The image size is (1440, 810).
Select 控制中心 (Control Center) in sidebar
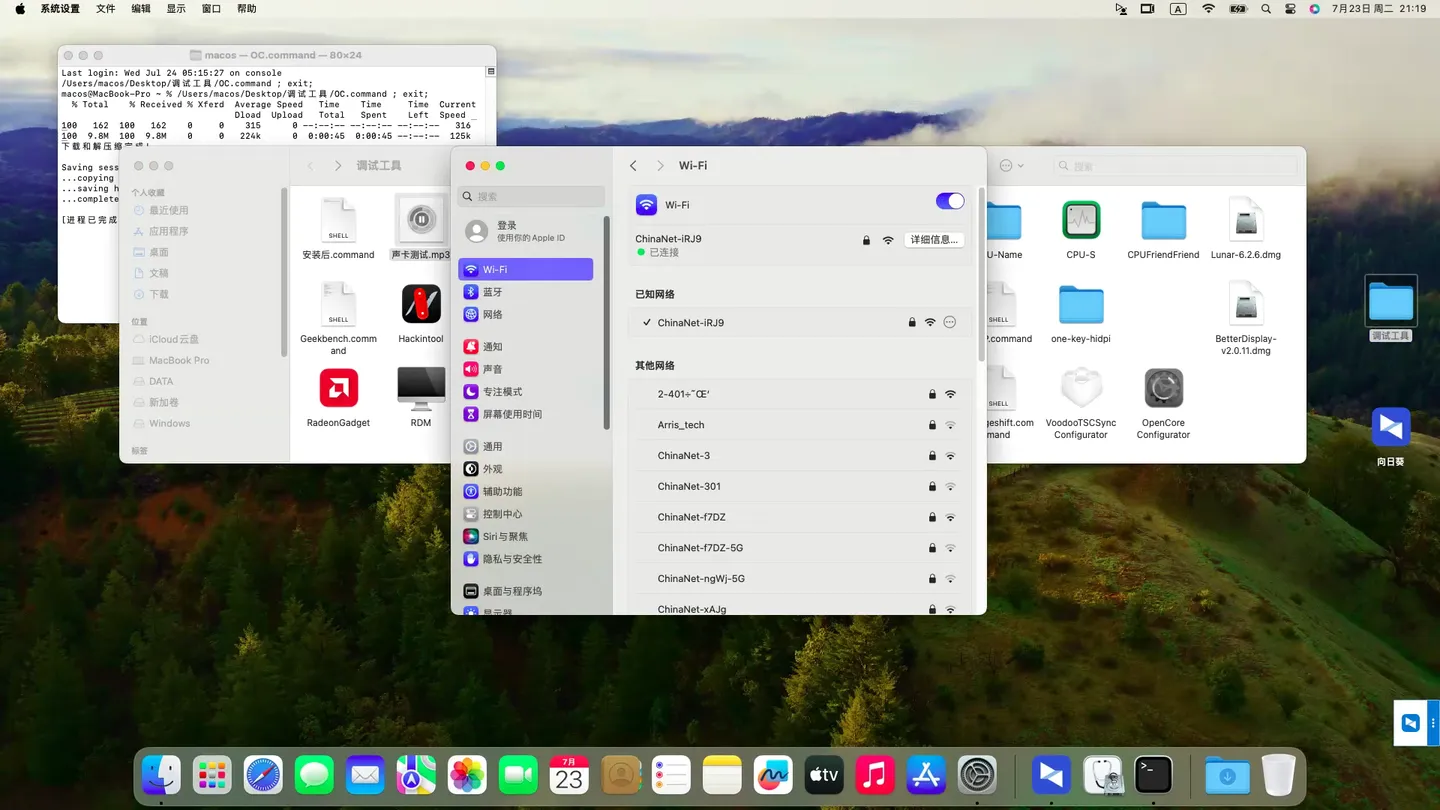click(x=502, y=514)
